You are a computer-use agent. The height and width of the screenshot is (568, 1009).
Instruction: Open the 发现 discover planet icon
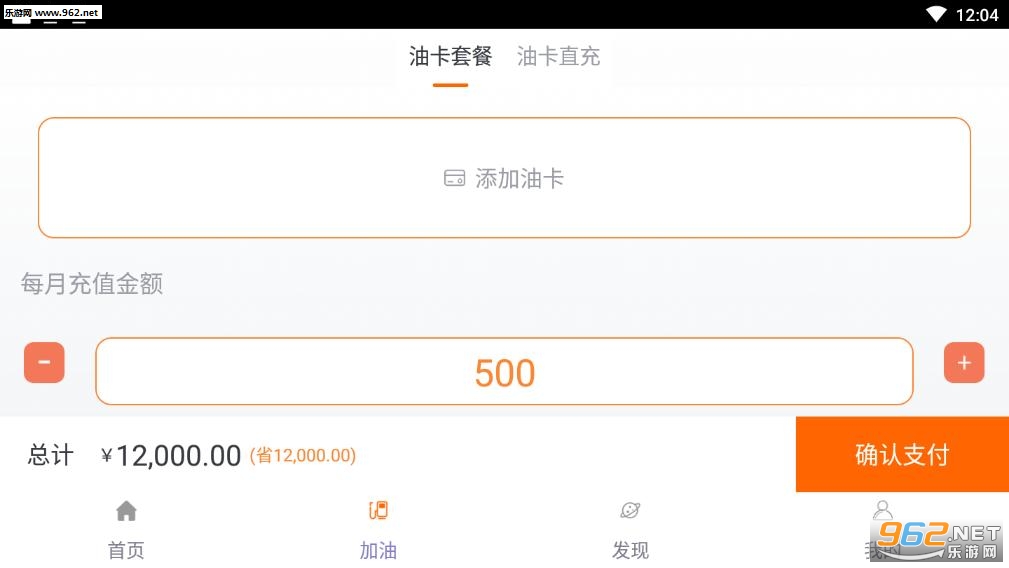630,511
